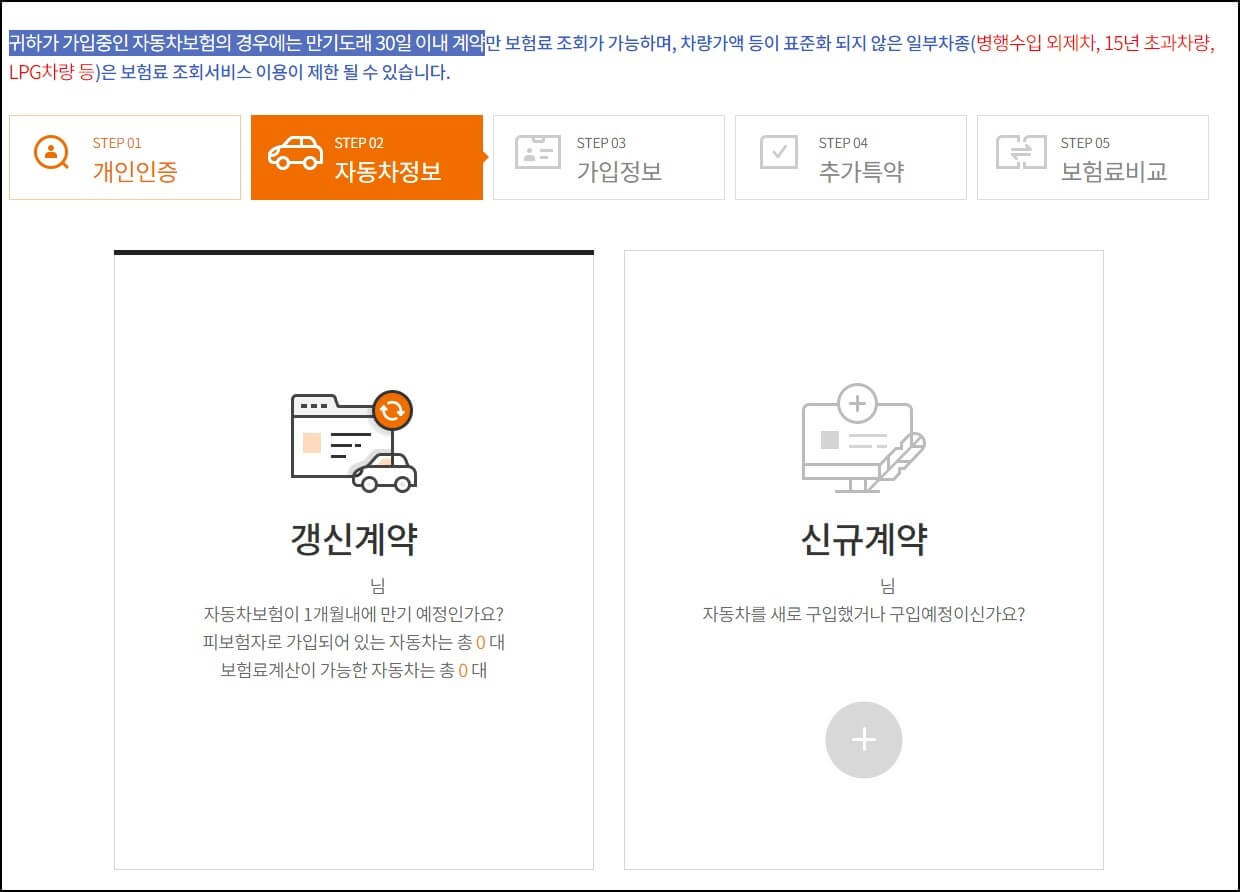Click the 갱신계약 renewal car document icon
1240x892 pixels.
coord(353,441)
